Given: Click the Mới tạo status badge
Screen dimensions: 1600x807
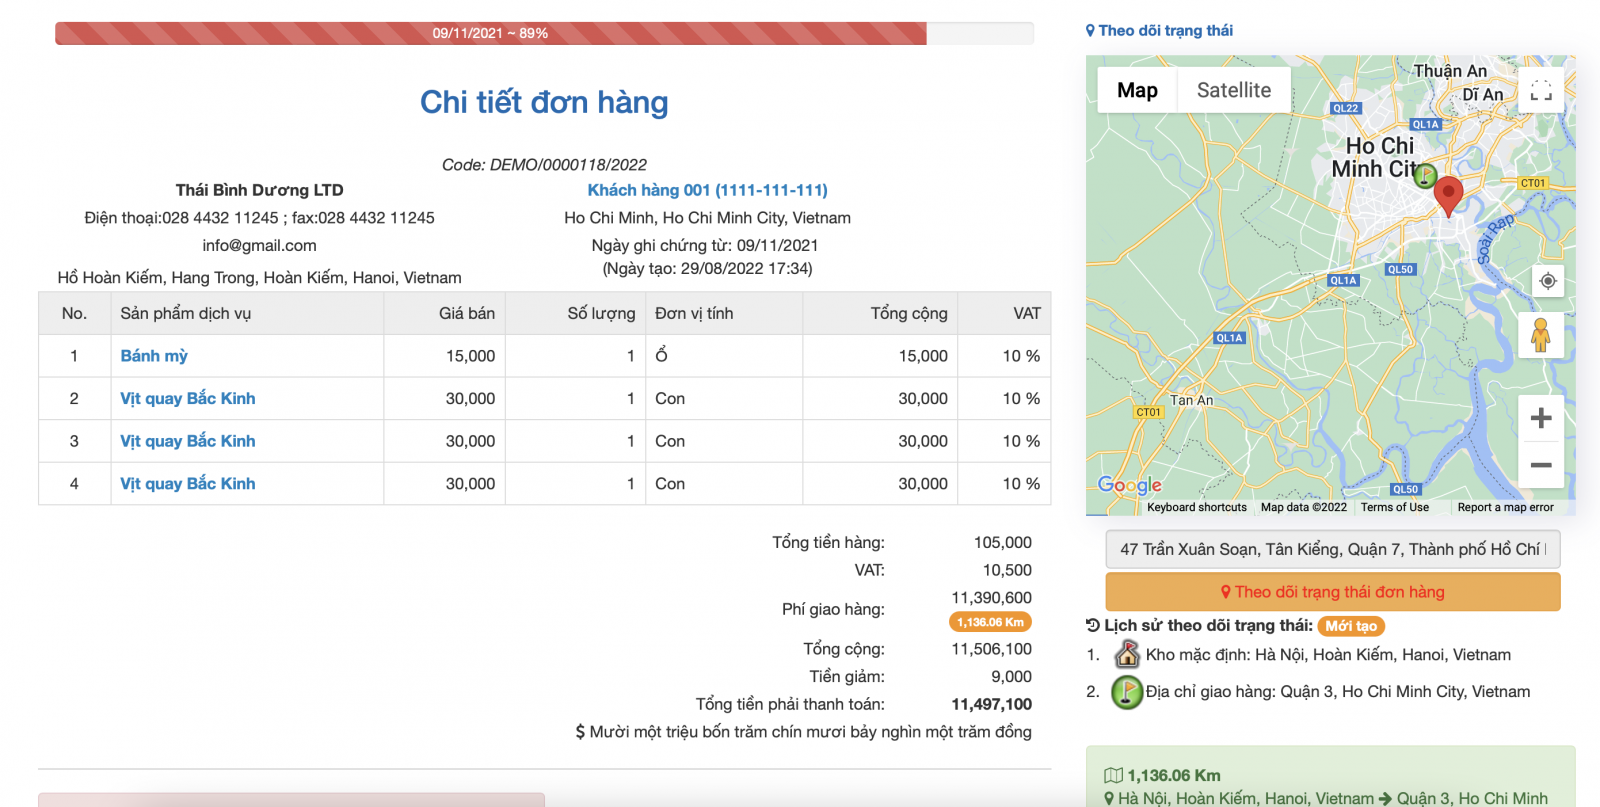Looking at the screenshot, I should 1351,626.
